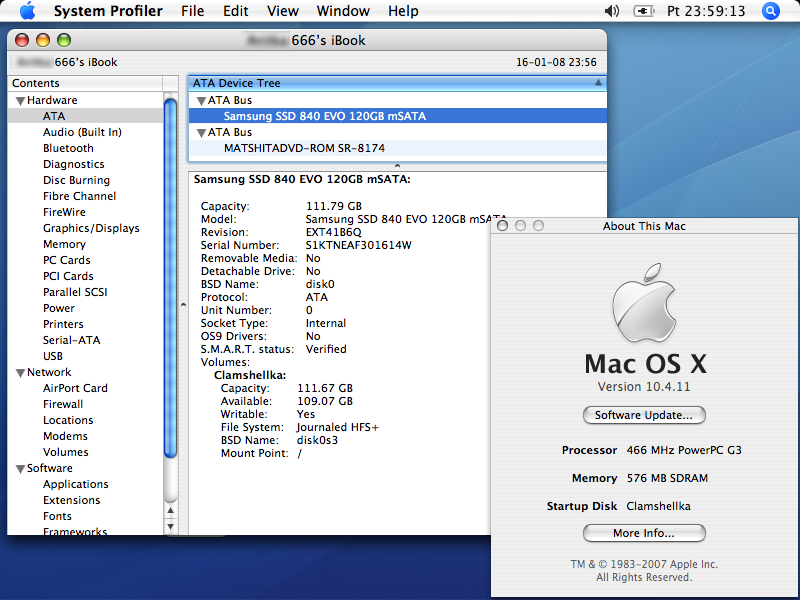Select Bluetooth in Hardware list

tap(68, 148)
